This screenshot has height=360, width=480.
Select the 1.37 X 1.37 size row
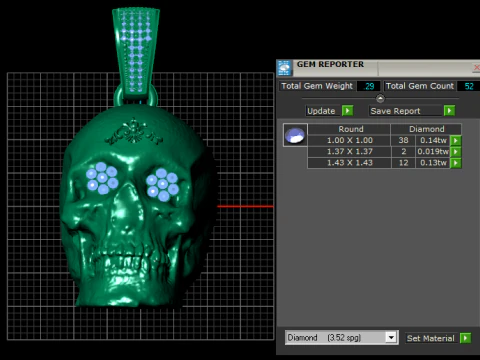click(349, 152)
